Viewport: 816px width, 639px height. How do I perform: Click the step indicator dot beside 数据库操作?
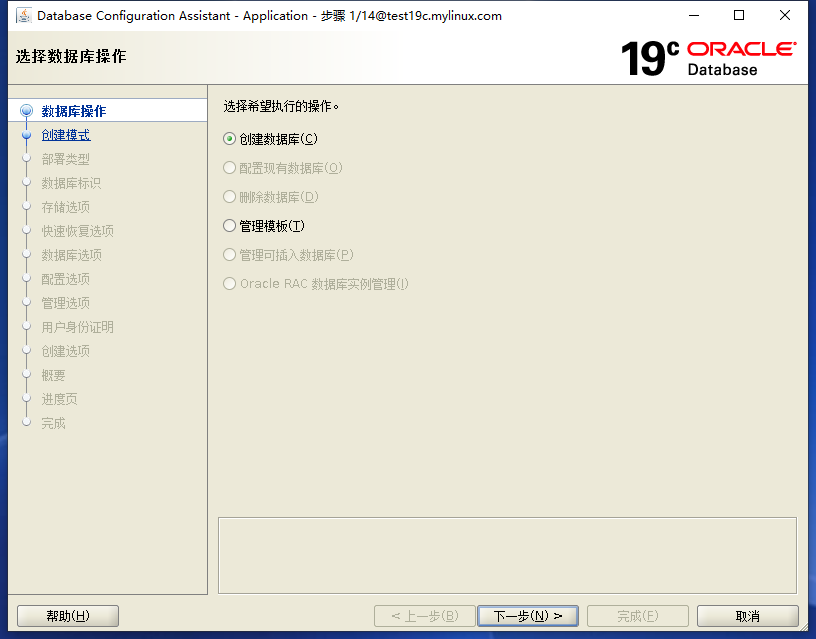[x=28, y=110]
